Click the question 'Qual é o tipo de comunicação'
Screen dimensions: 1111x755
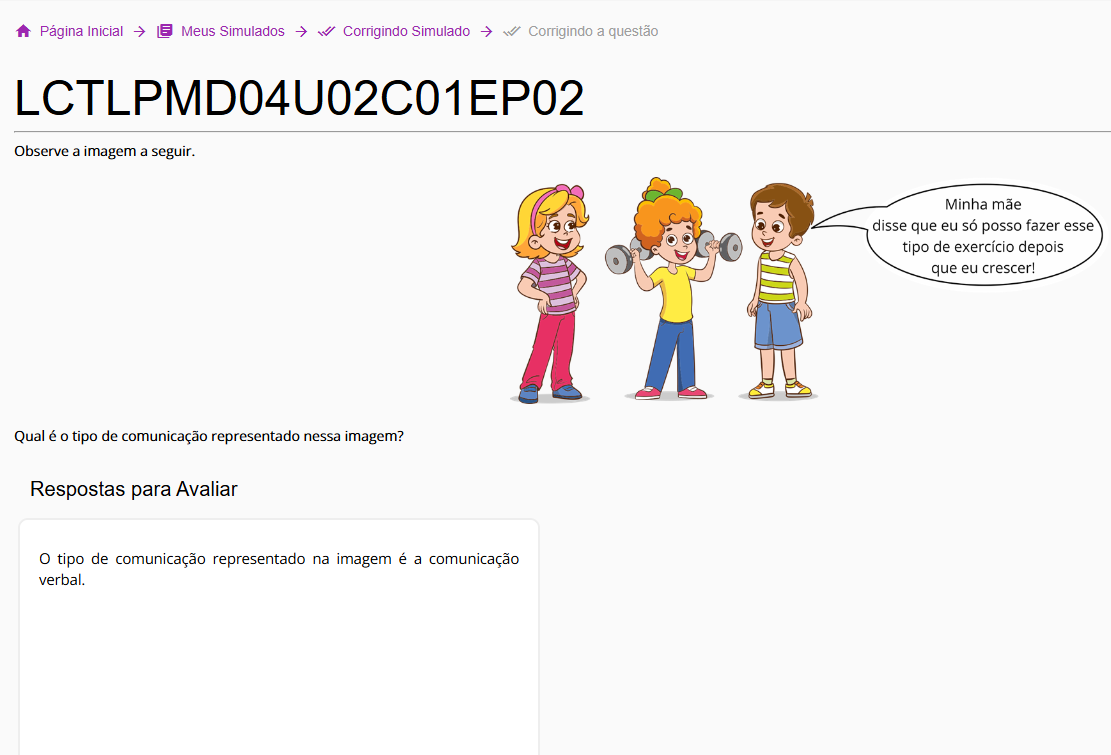click(x=209, y=436)
